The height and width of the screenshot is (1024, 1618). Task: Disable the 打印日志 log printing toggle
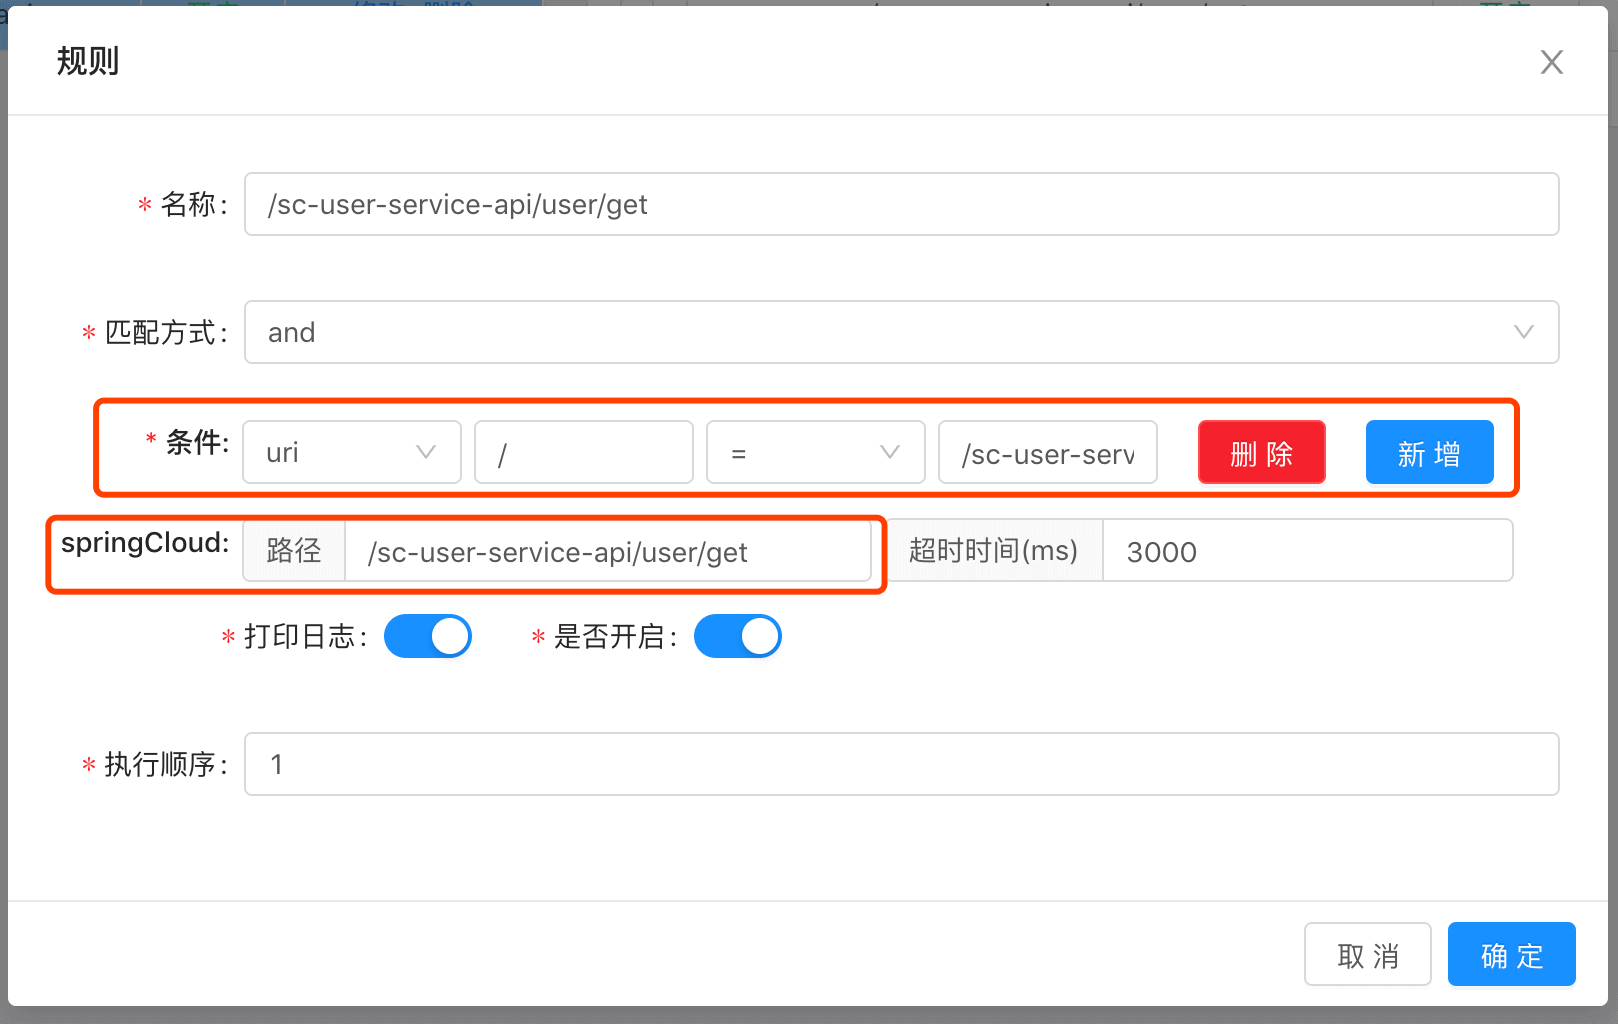pos(427,636)
